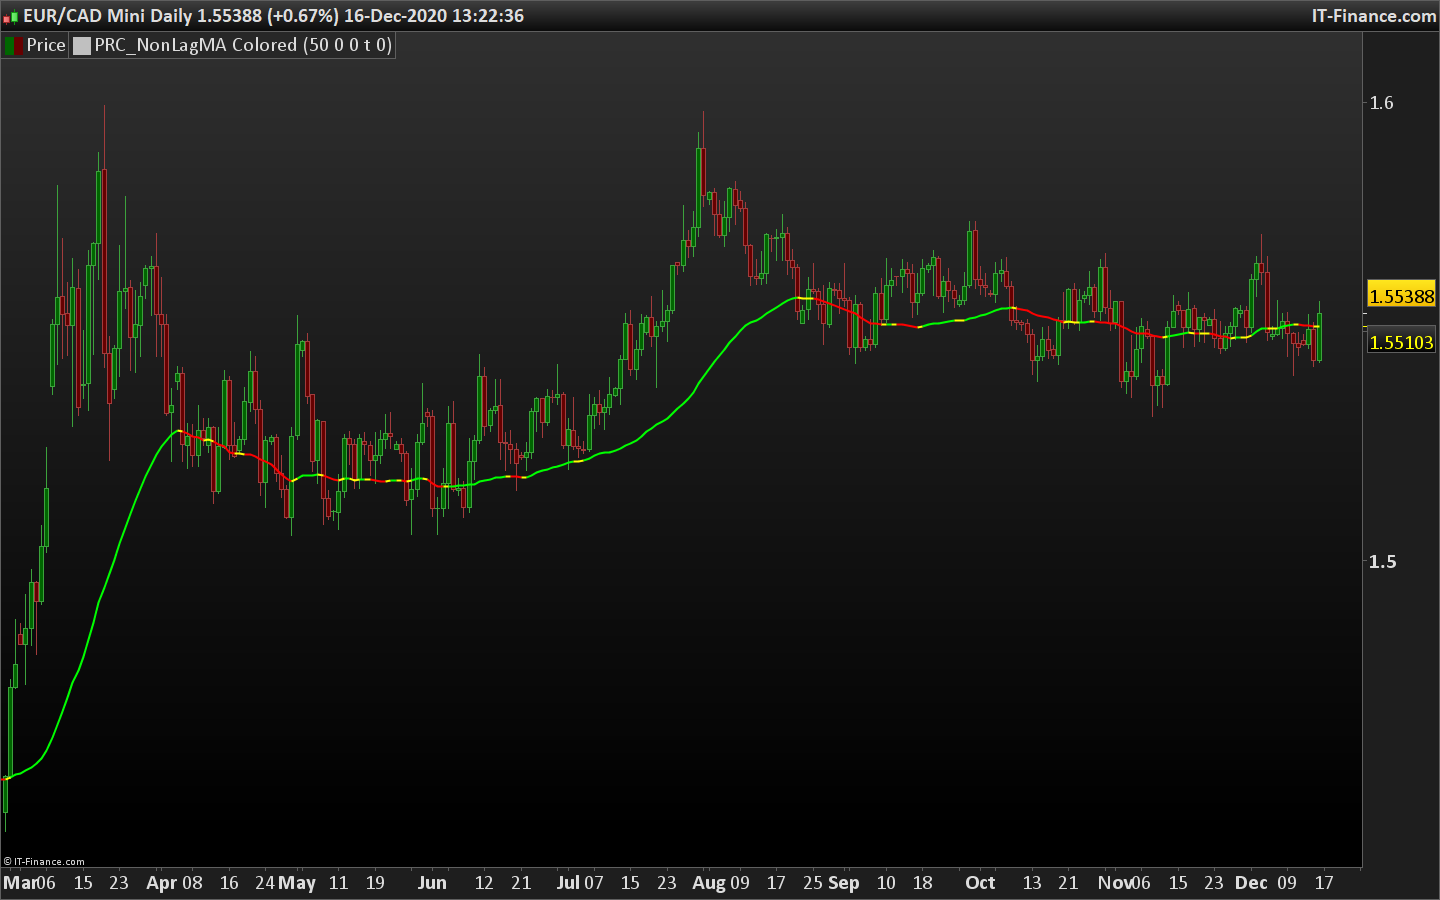Image resolution: width=1440 pixels, height=900 pixels.
Task: Open PRC_NonLagMA Colored indicator settings
Action: pos(243,45)
